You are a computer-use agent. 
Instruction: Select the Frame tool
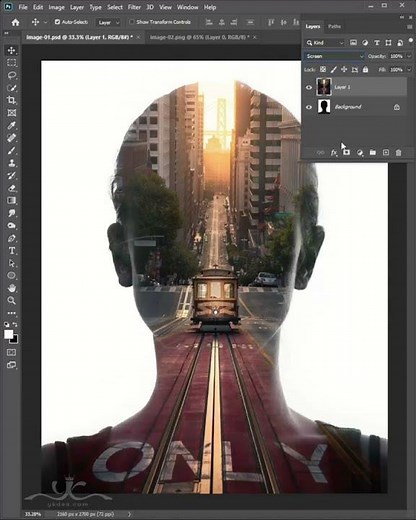pyautogui.click(x=12, y=113)
